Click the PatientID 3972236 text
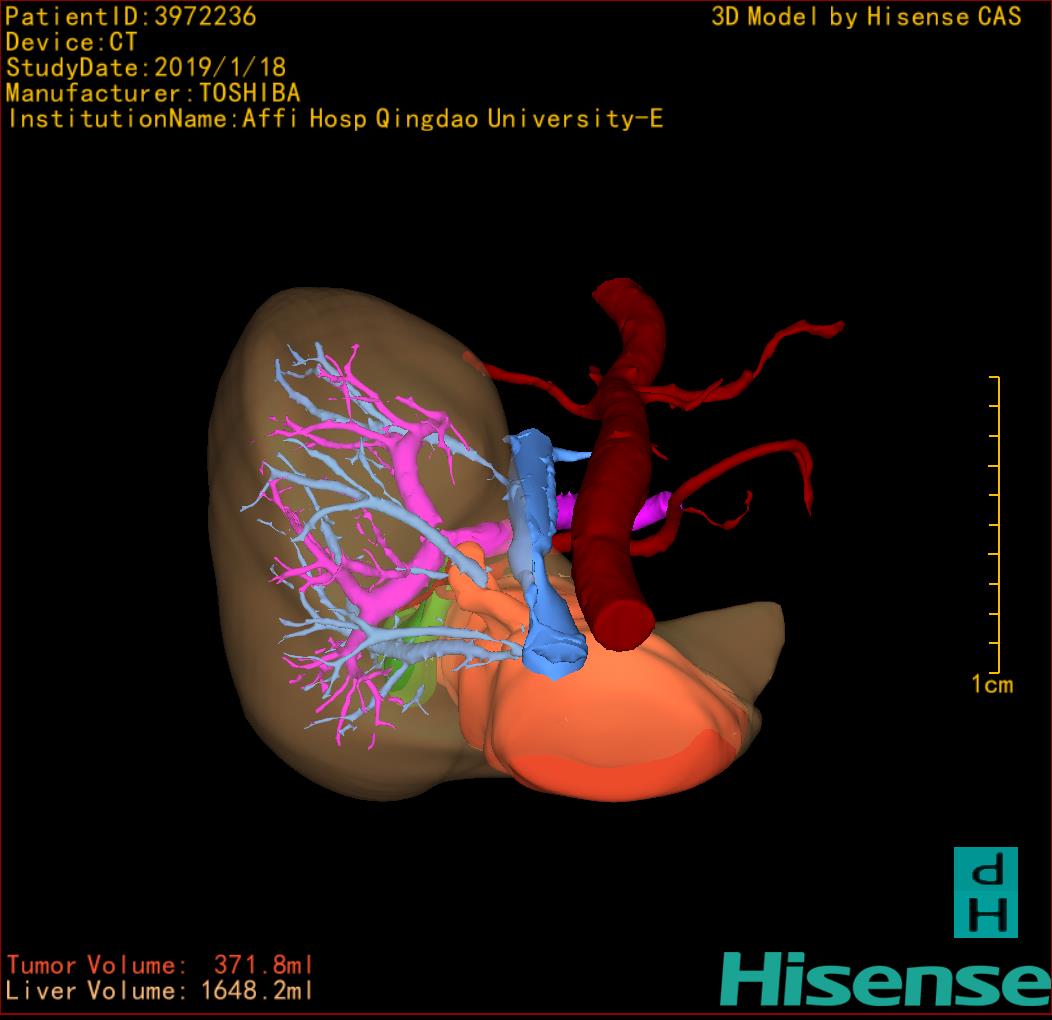Viewport: 1052px width, 1020px height. (131, 17)
